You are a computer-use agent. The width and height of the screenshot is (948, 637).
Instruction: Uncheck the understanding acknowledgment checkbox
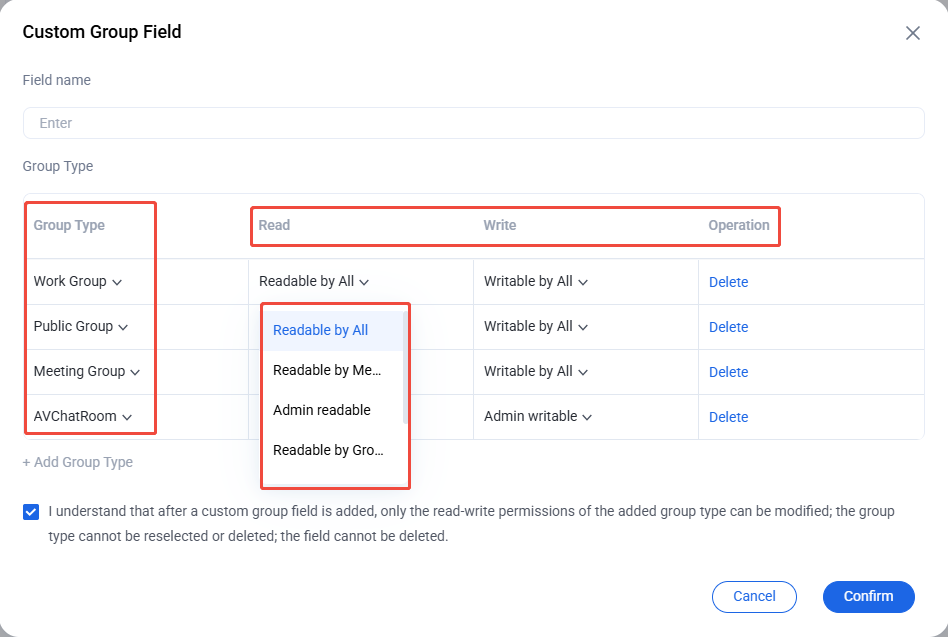(31, 512)
